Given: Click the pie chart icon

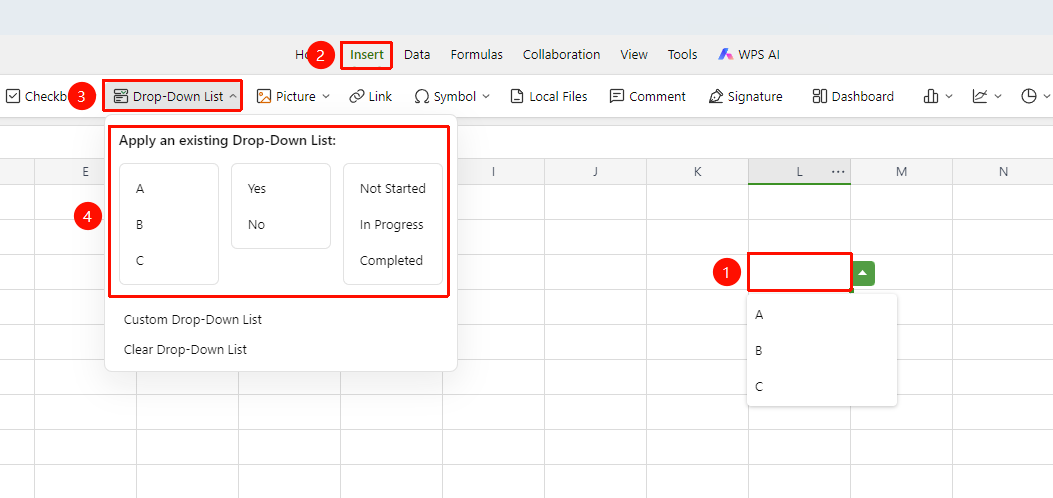Looking at the screenshot, I should pyautogui.click(x=1028, y=97).
